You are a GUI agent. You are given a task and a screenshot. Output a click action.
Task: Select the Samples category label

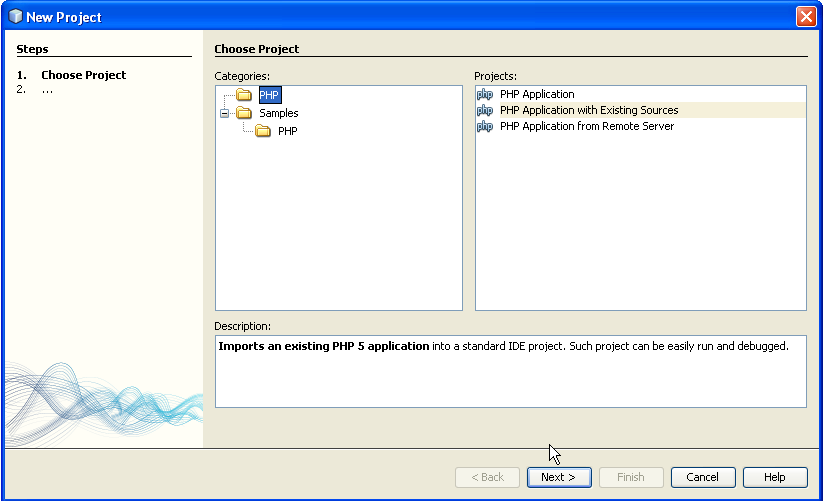279,113
